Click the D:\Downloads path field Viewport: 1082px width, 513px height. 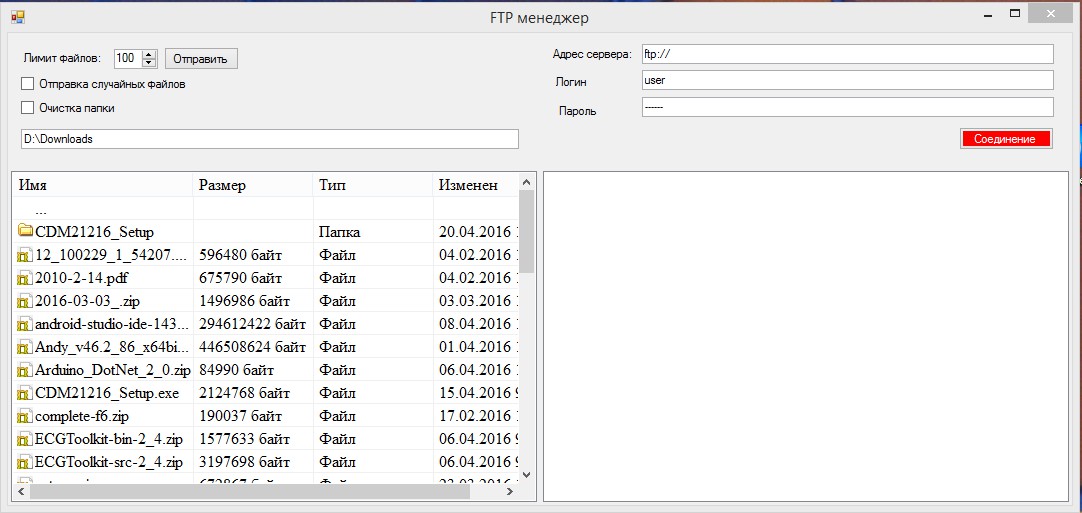[x=269, y=139]
